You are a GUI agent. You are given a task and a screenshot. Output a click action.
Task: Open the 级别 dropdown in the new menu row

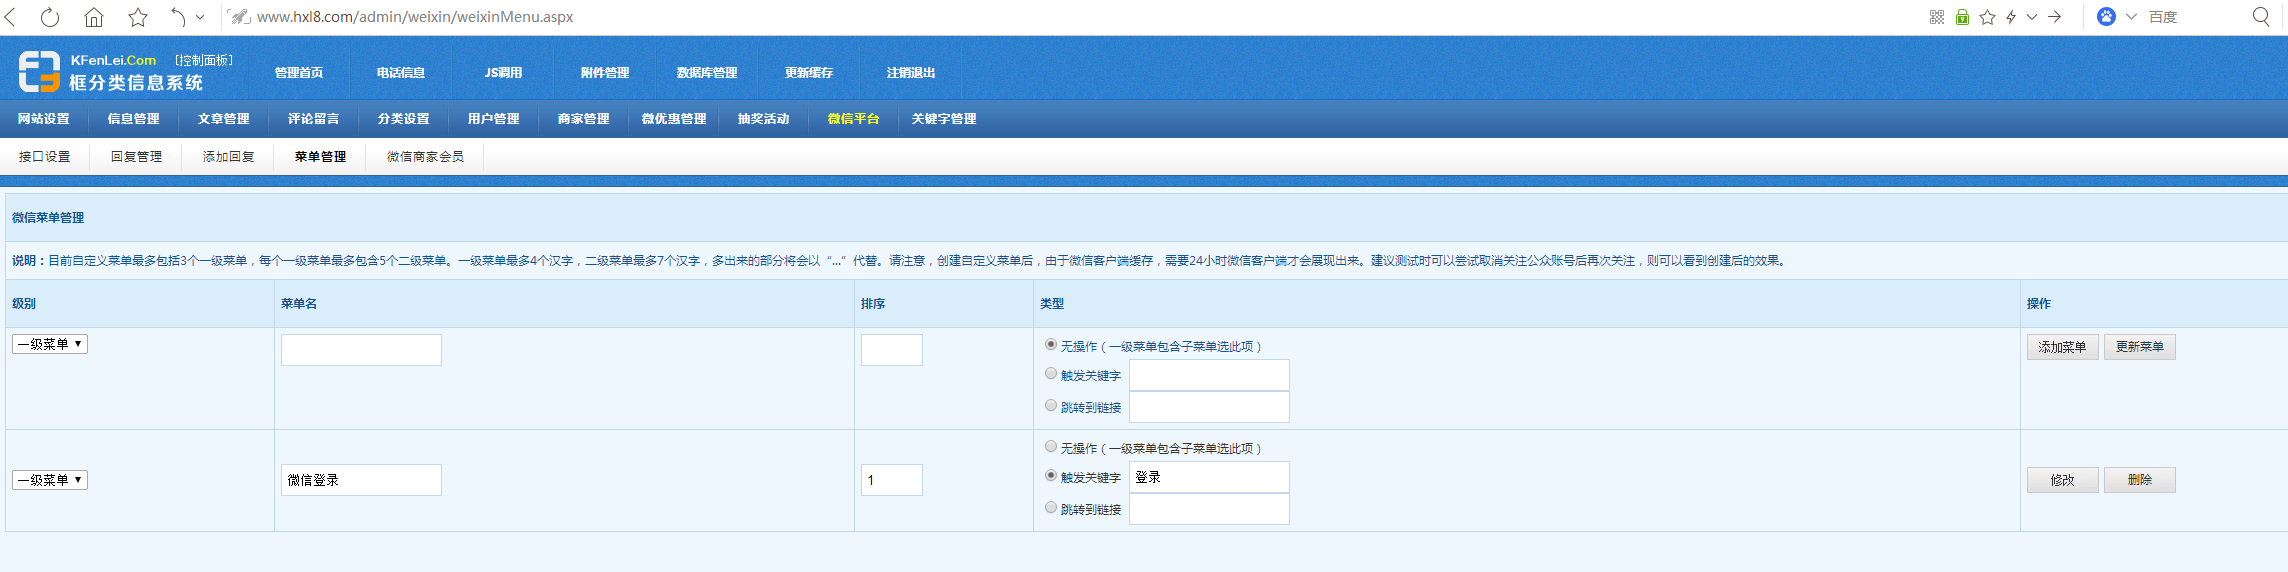tap(50, 344)
